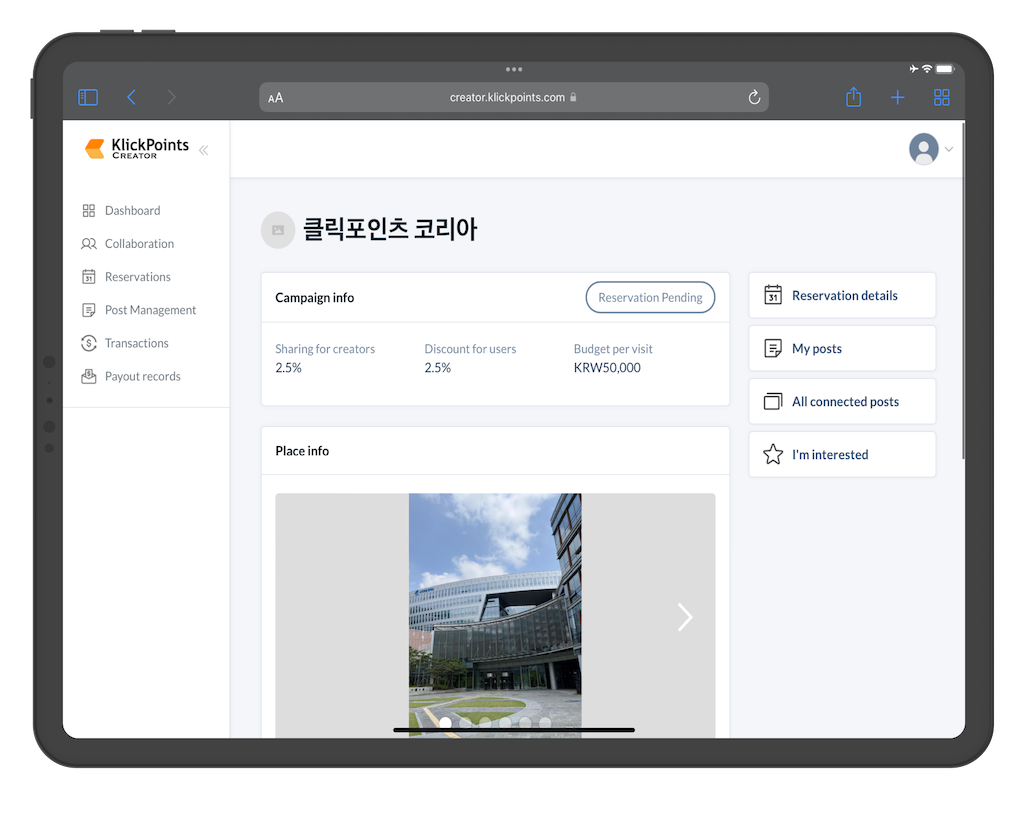Tap the three-dot multitasking control
This screenshot has width=1024, height=820.
(x=514, y=69)
